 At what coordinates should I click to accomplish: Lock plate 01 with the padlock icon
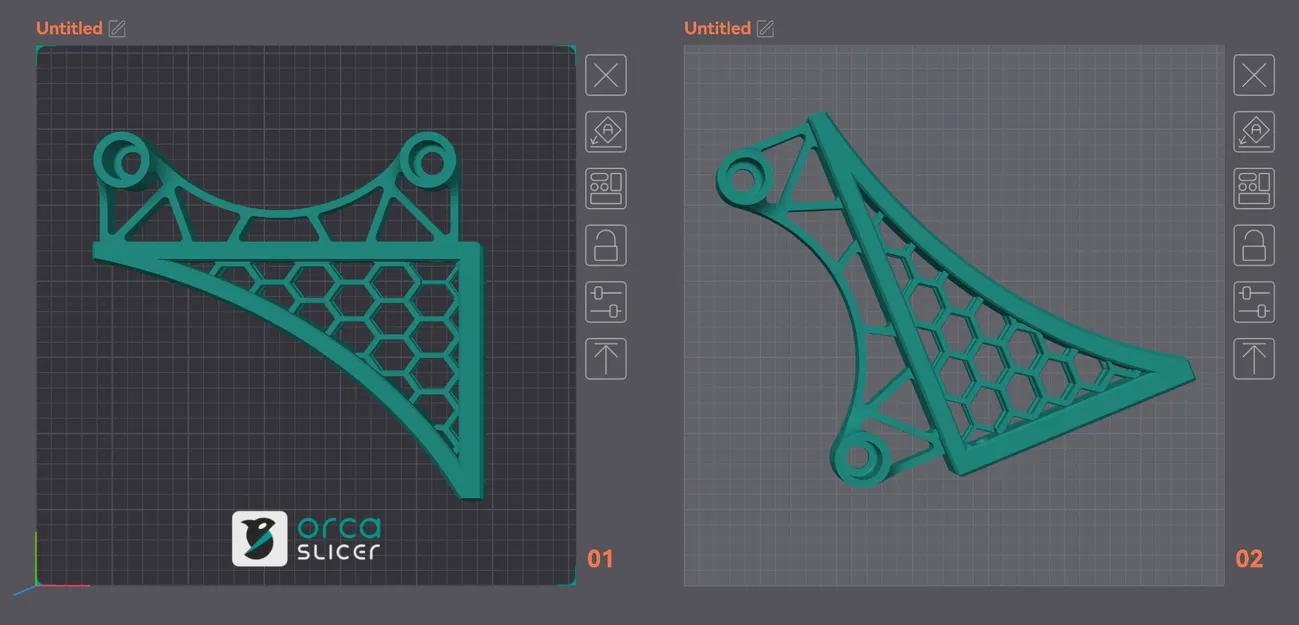(x=606, y=245)
